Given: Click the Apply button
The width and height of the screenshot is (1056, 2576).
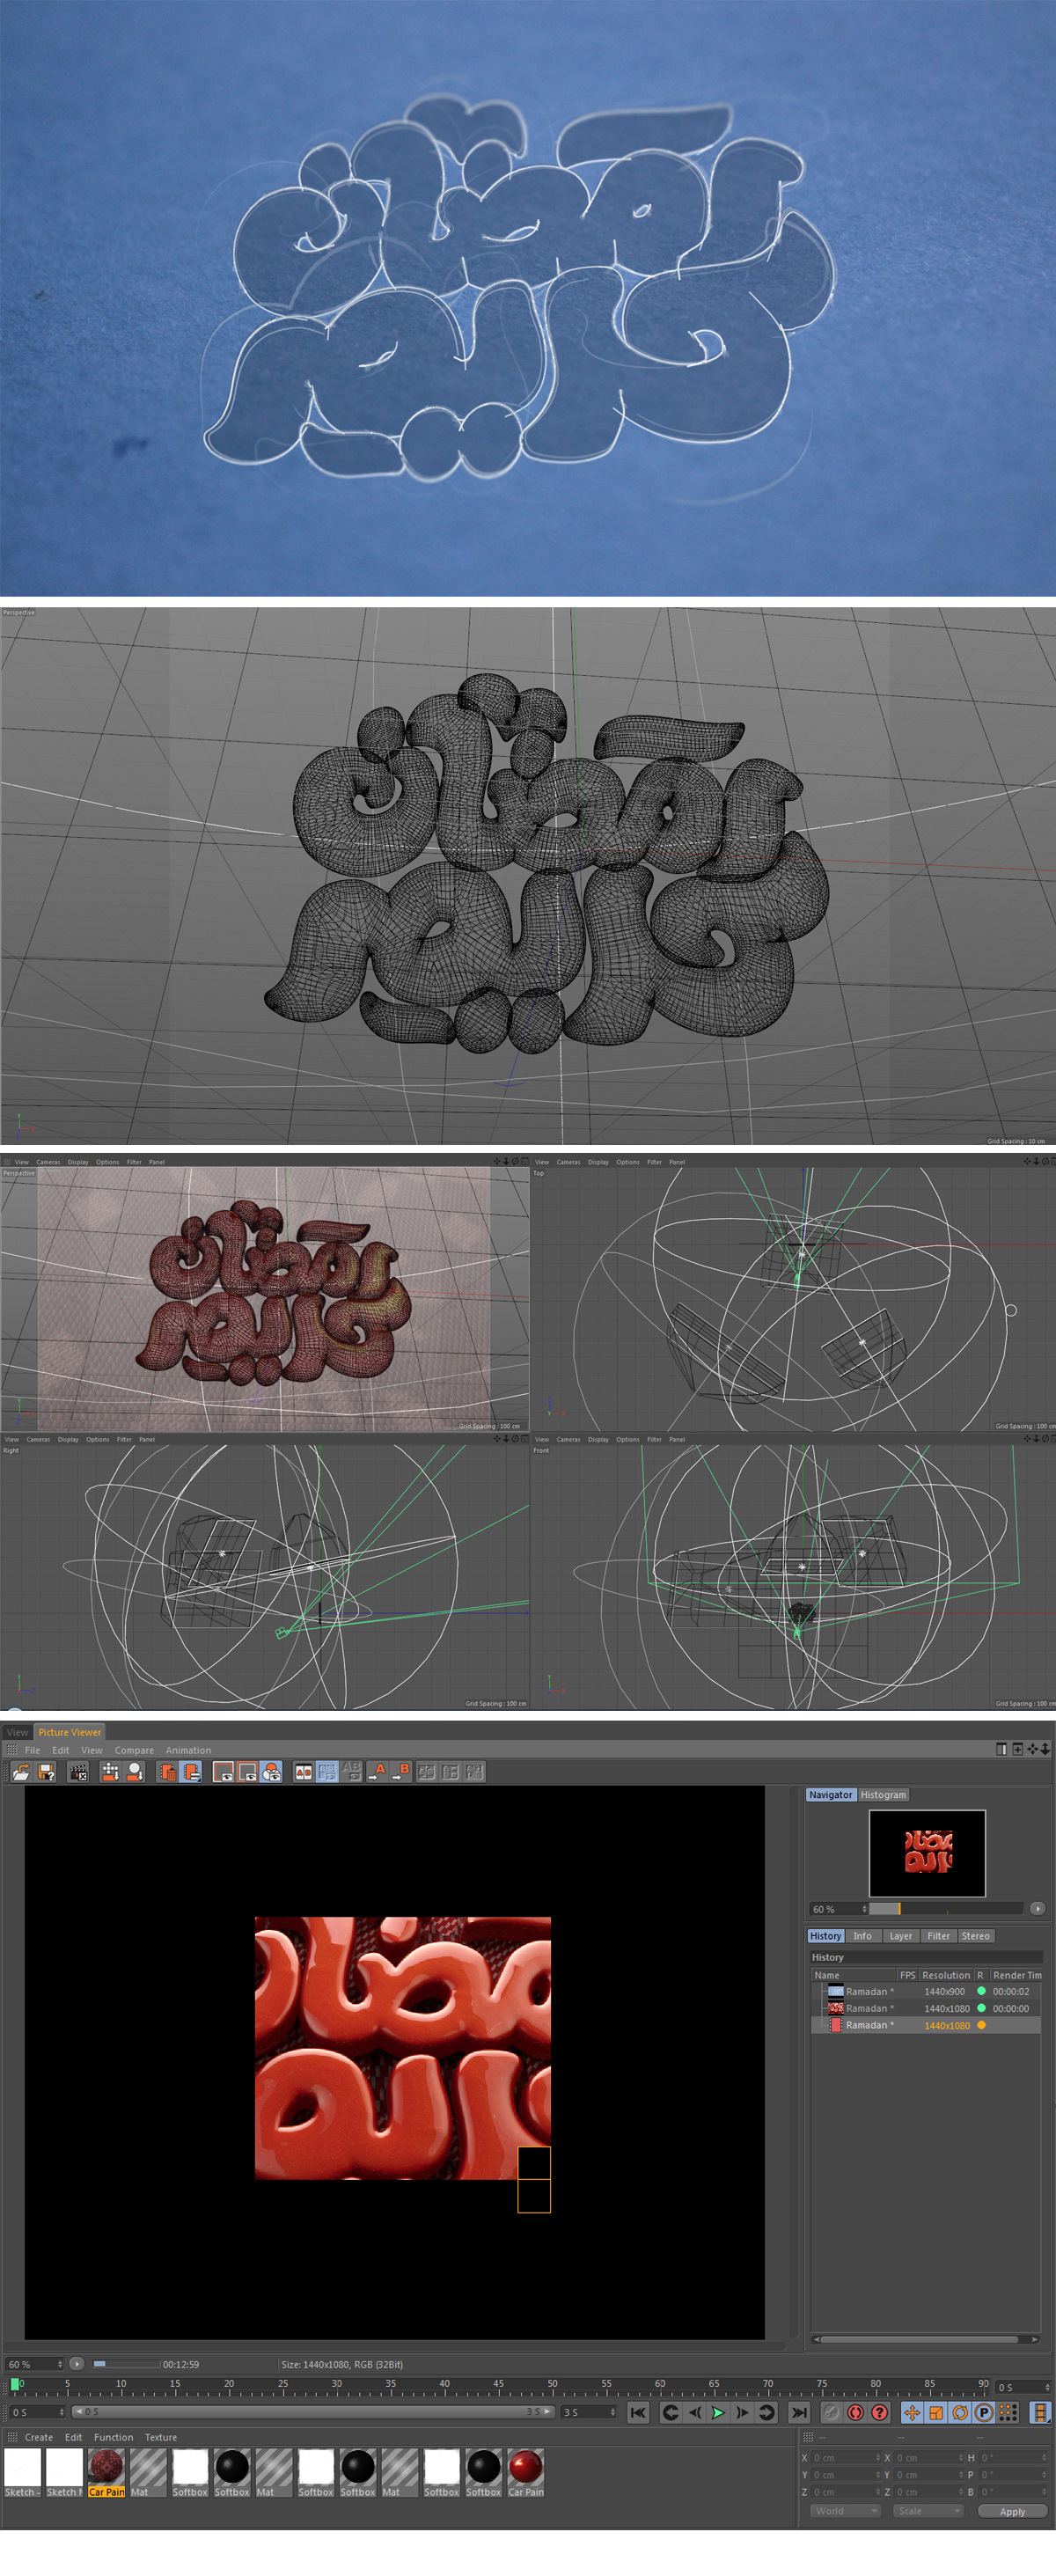Looking at the screenshot, I should click(1012, 2511).
